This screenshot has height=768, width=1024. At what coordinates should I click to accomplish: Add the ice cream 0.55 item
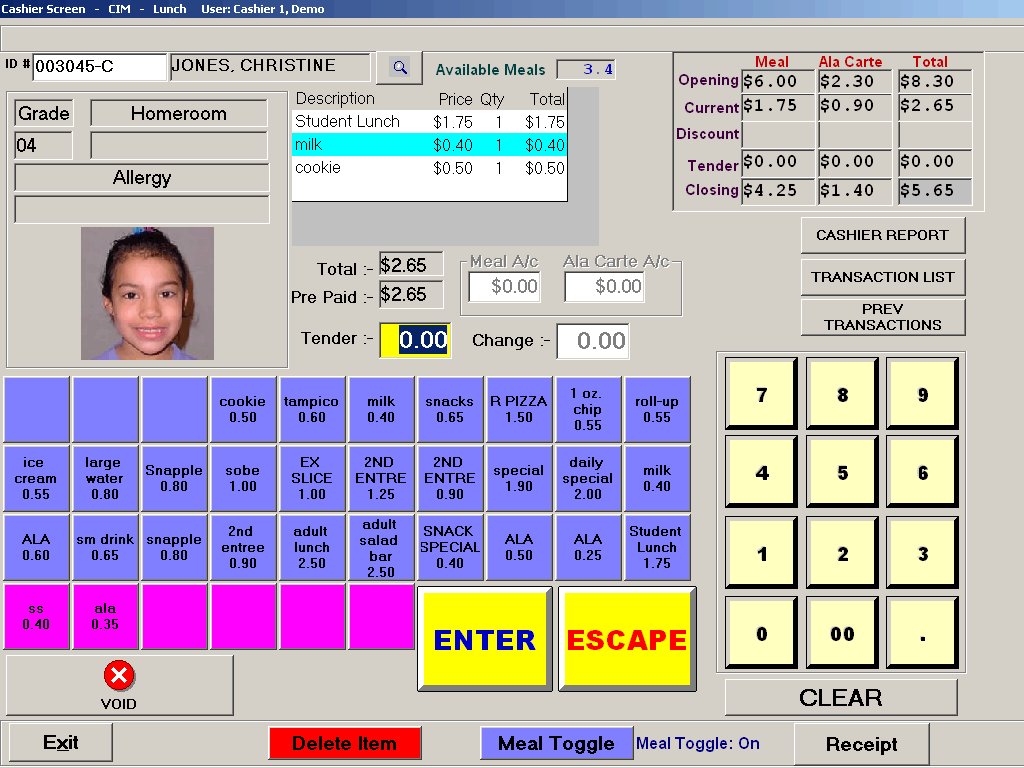[36, 478]
